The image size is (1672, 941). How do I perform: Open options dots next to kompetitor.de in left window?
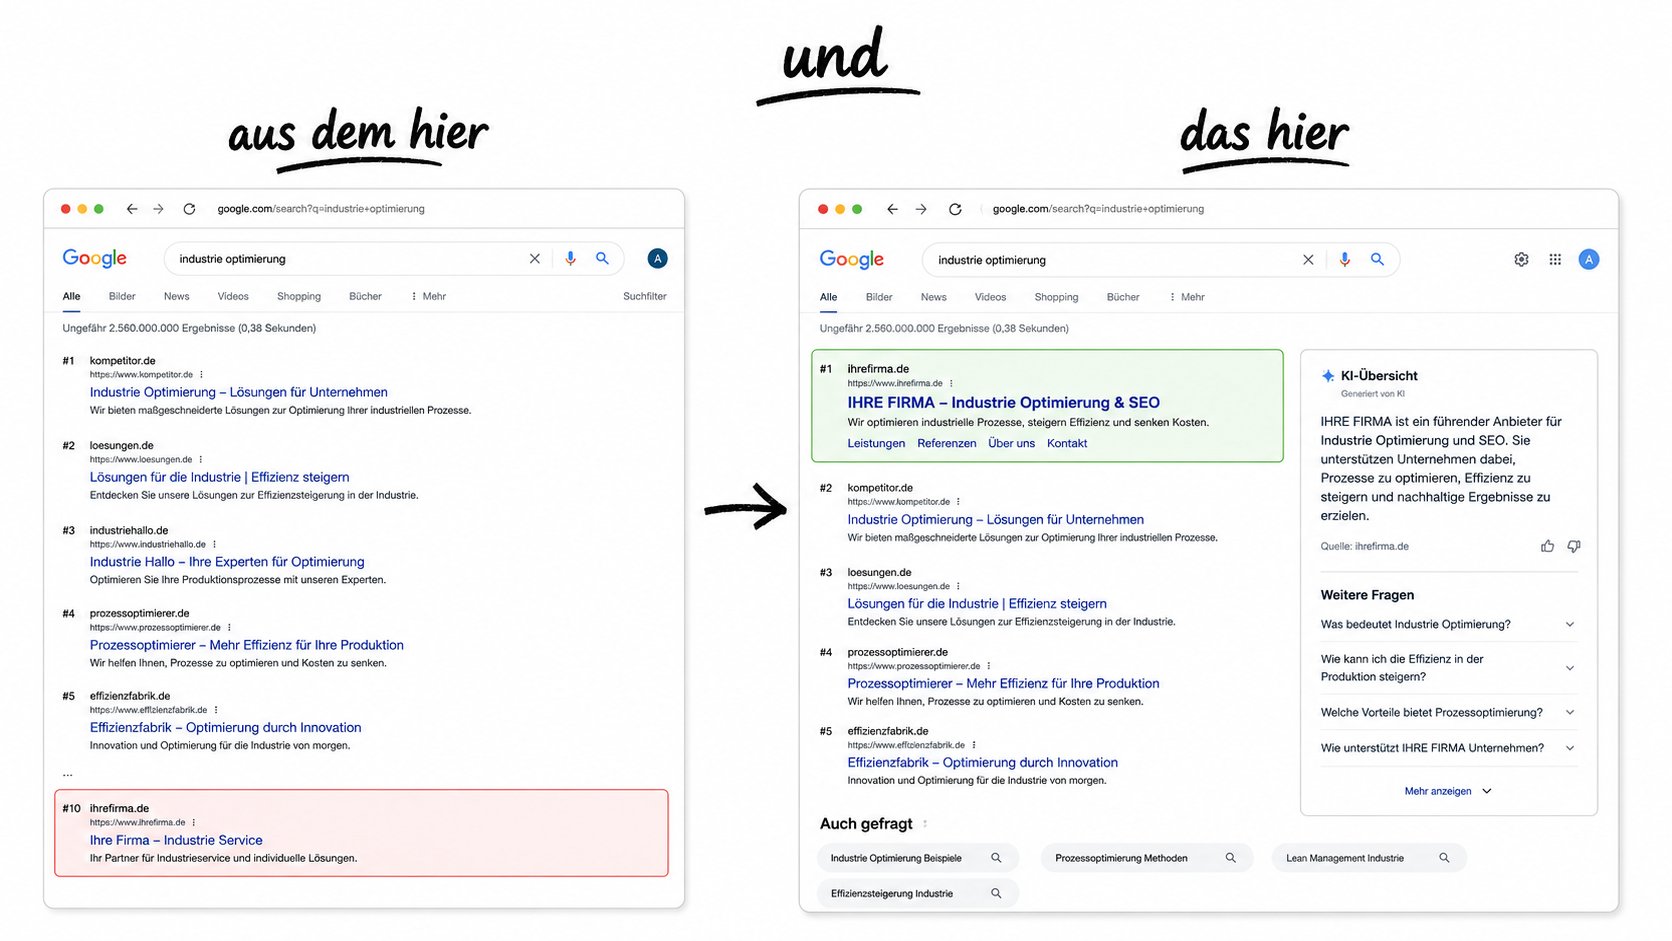coord(201,375)
